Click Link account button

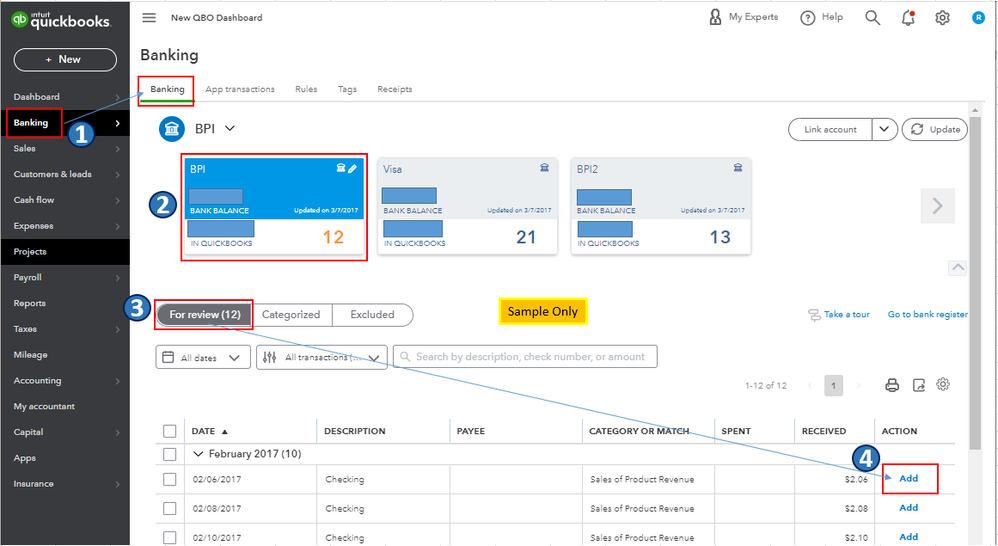pyautogui.click(x=831, y=129)
